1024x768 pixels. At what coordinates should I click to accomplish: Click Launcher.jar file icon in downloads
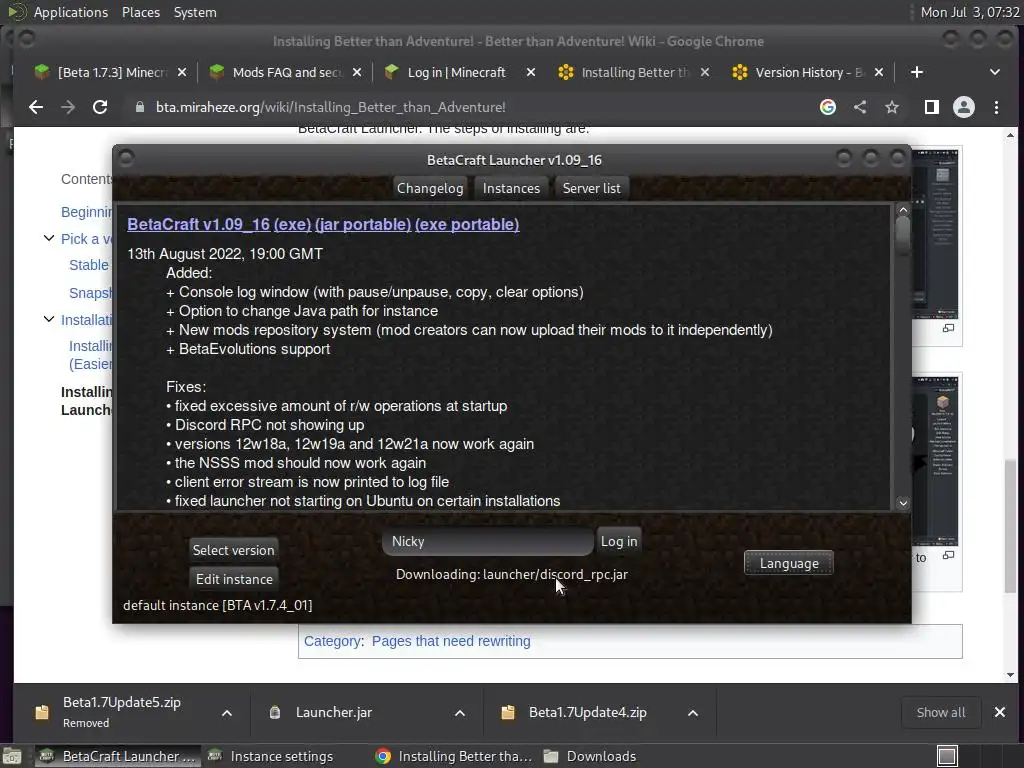(275, 712)
